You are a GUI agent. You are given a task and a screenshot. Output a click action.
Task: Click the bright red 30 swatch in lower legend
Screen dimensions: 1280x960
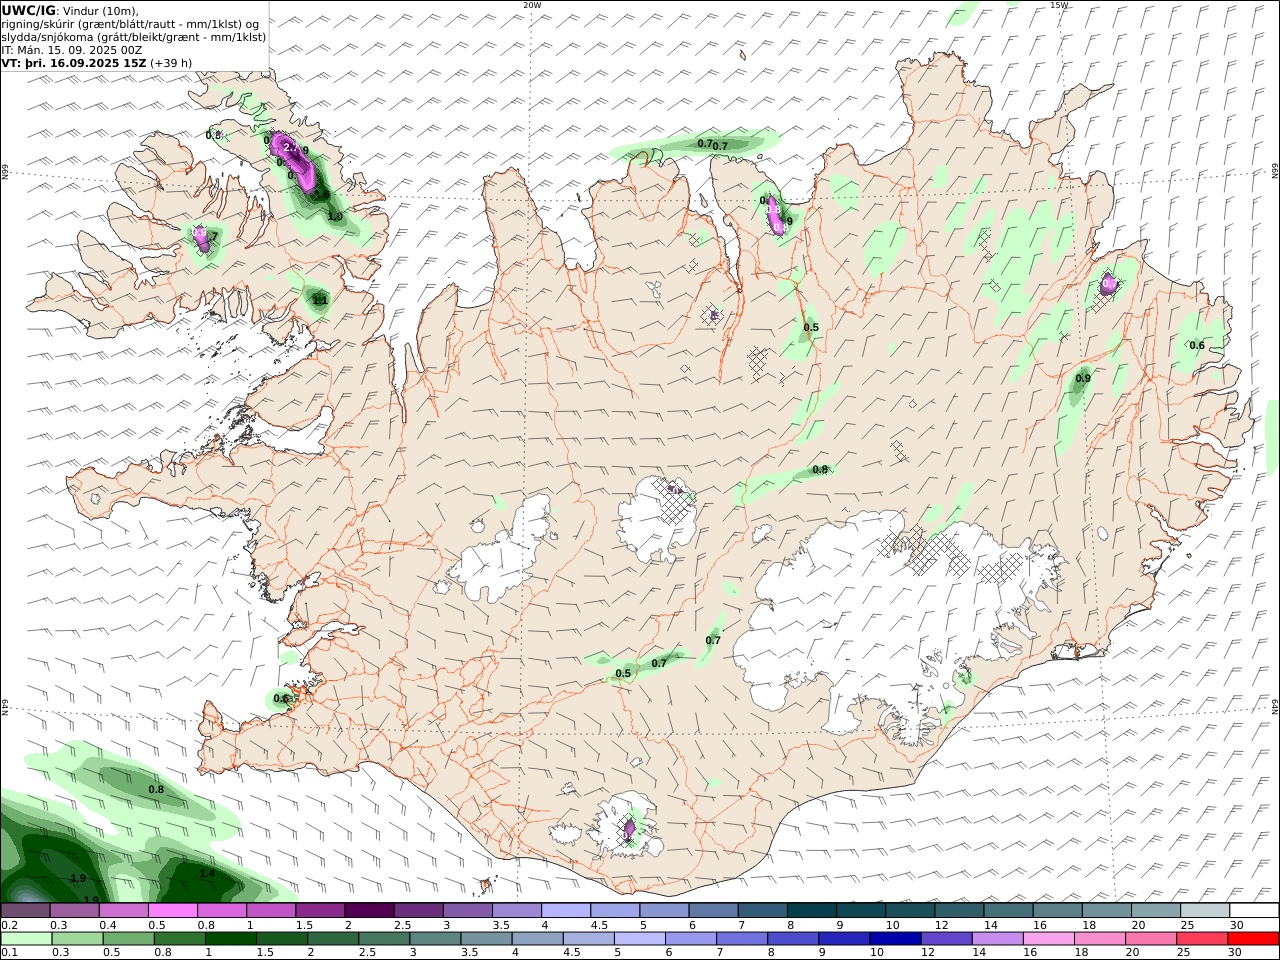1254,939
